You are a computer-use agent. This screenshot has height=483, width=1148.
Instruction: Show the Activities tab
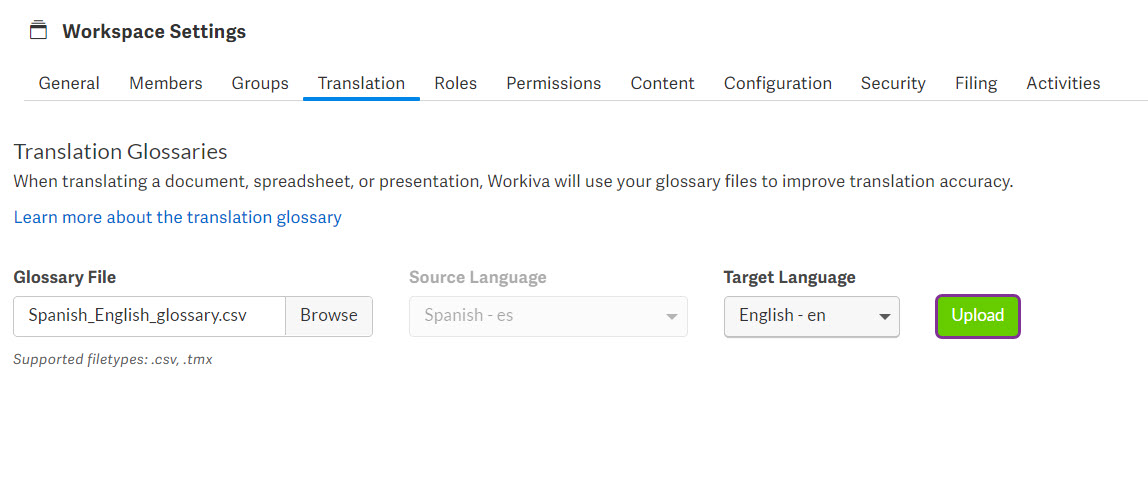pyautogui.click(x=1063, y=83)
